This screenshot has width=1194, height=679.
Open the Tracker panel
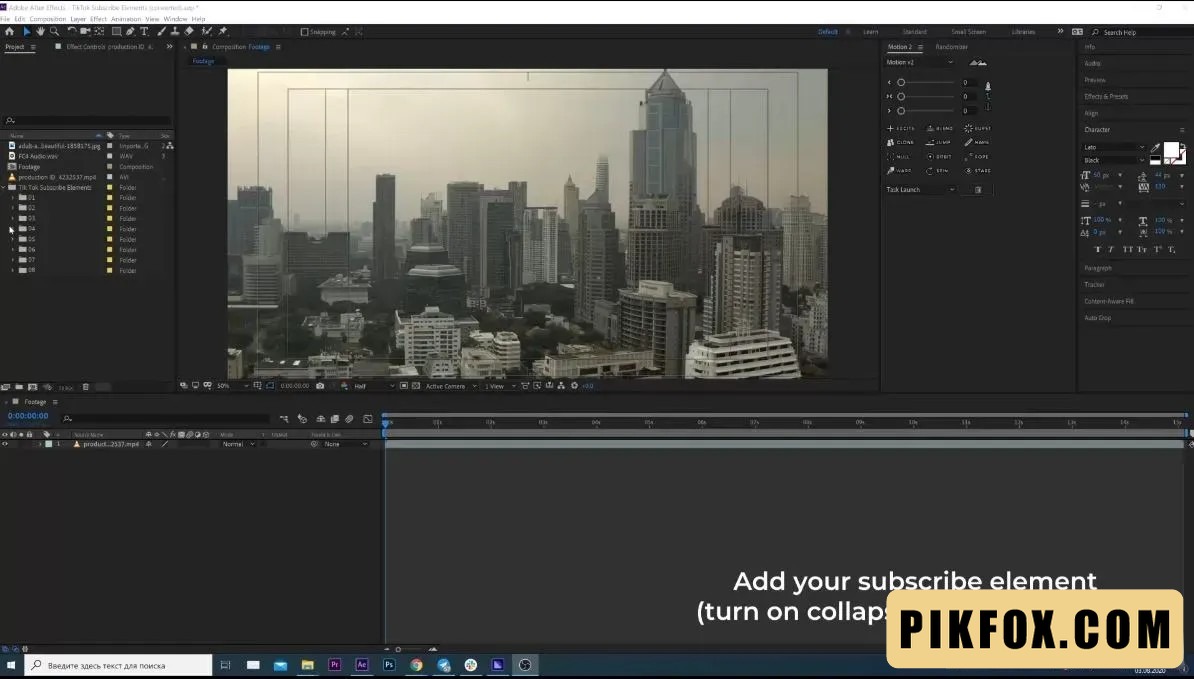pos(1094,285)
